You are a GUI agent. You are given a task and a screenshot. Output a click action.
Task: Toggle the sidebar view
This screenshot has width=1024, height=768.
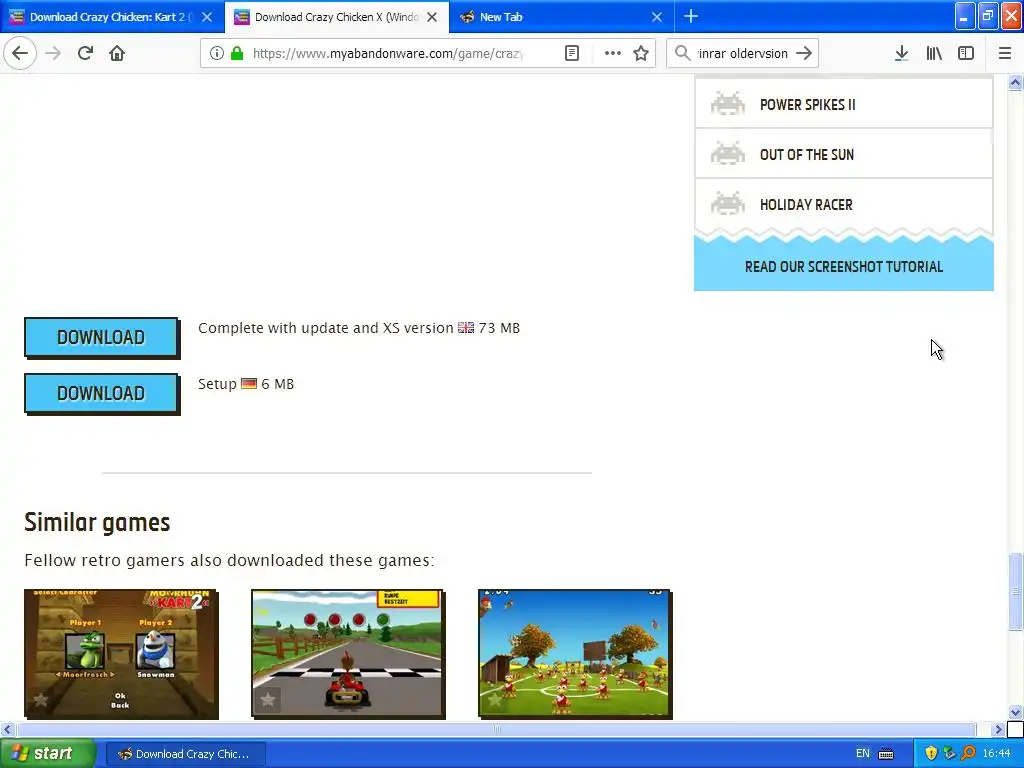click(966, 54)
